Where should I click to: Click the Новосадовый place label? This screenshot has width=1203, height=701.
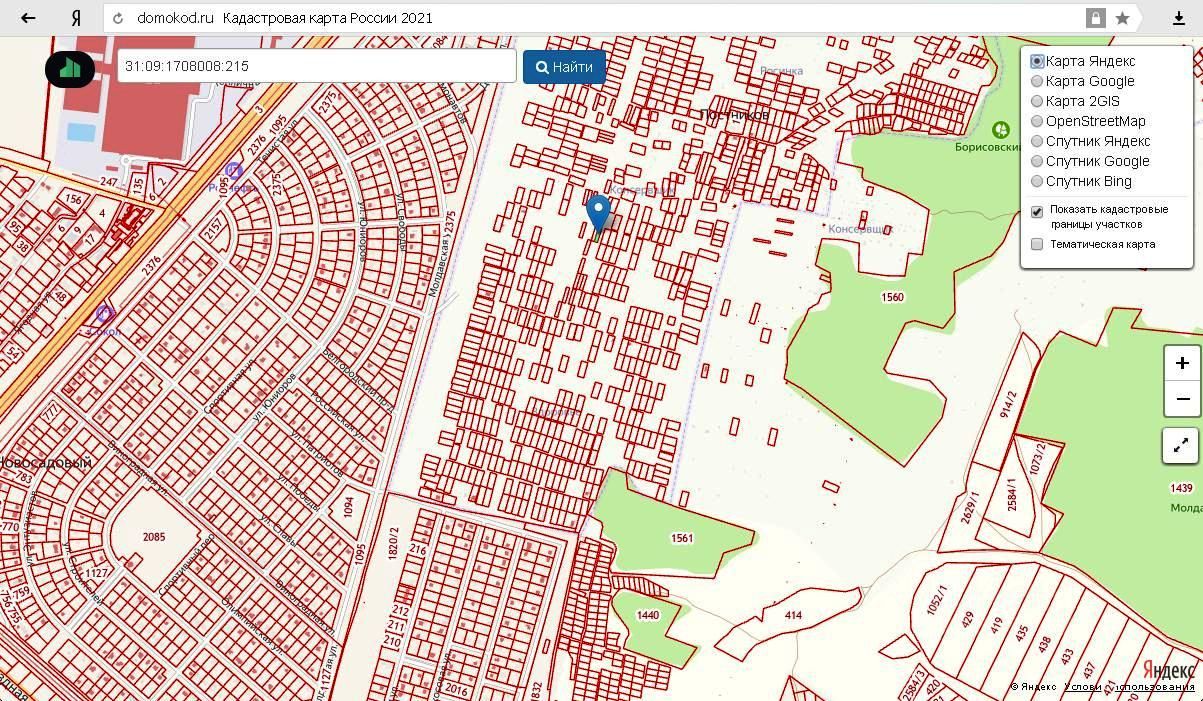click(46, 463)
